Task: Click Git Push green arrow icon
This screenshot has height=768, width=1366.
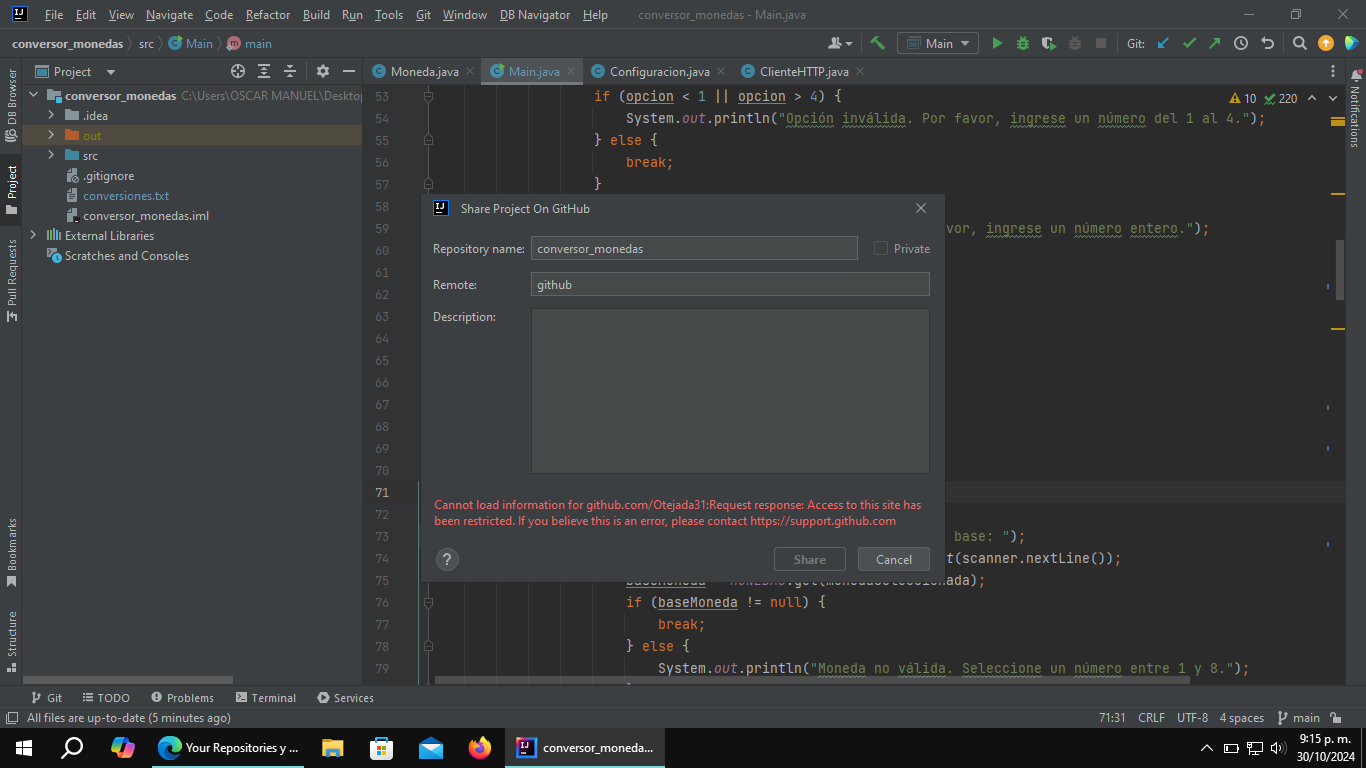Action: coord(1214,43)
